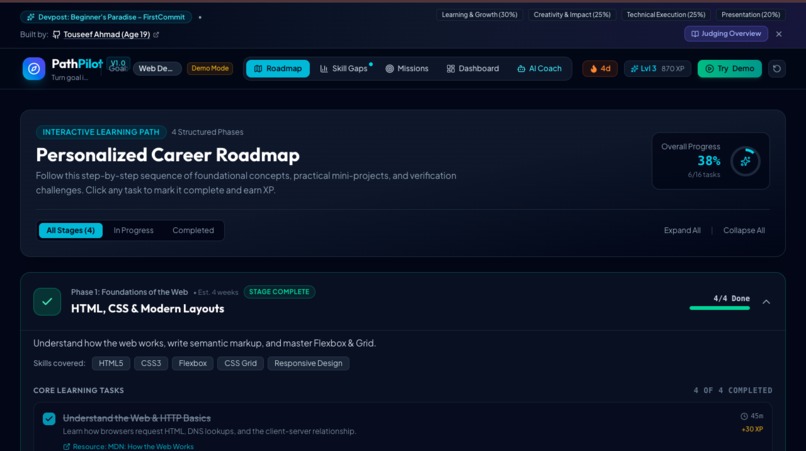
Task: Click the Personalized Career Roadmap heading
Action: [168, 155]
